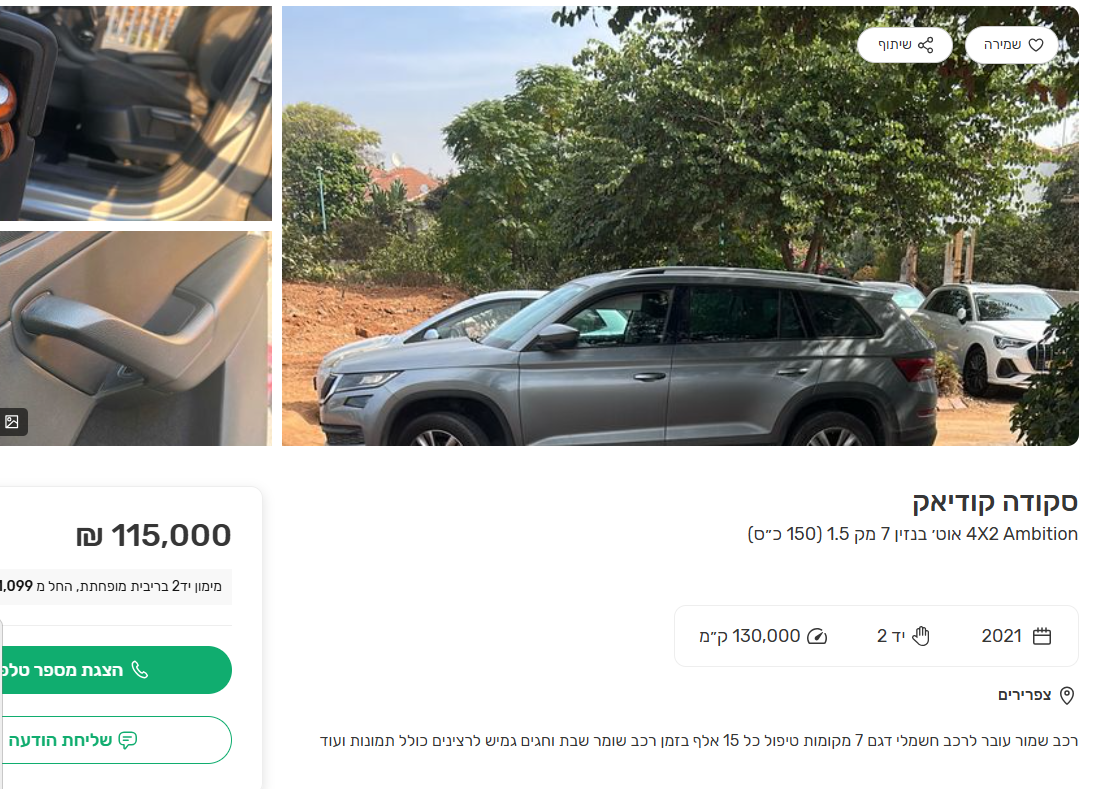Click the location pin icon beside צפרירים
The image size is (1097, 789).
(x=1067, y=695)
